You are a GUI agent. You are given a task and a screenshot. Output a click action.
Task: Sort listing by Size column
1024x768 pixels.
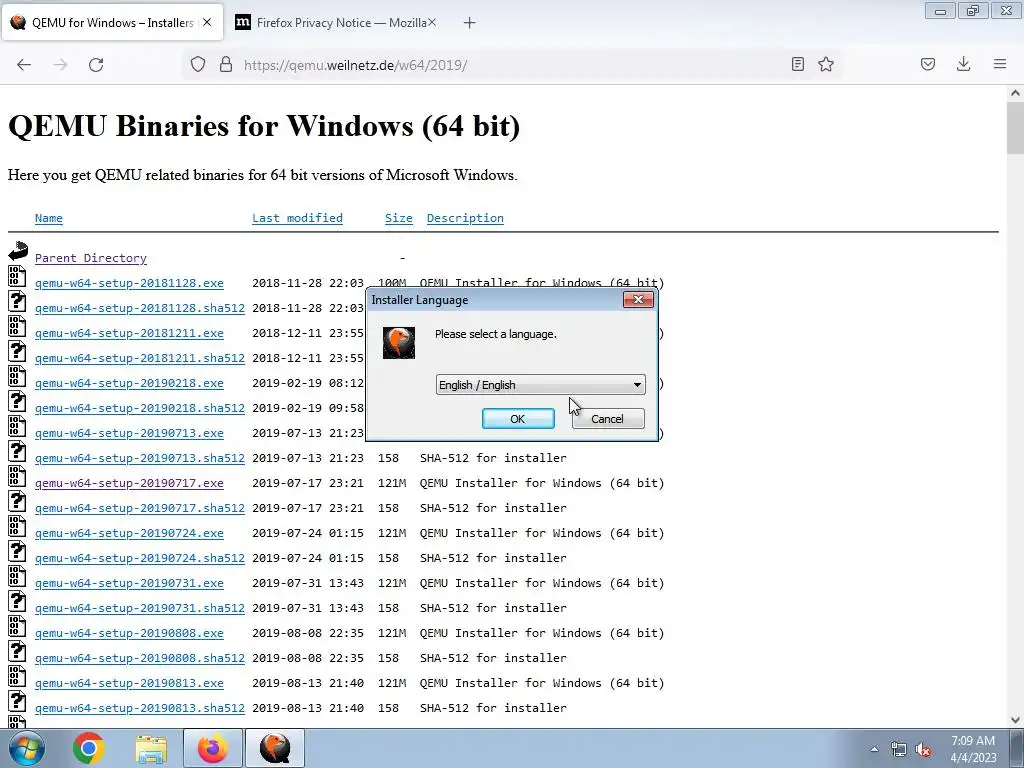point(398,218)
